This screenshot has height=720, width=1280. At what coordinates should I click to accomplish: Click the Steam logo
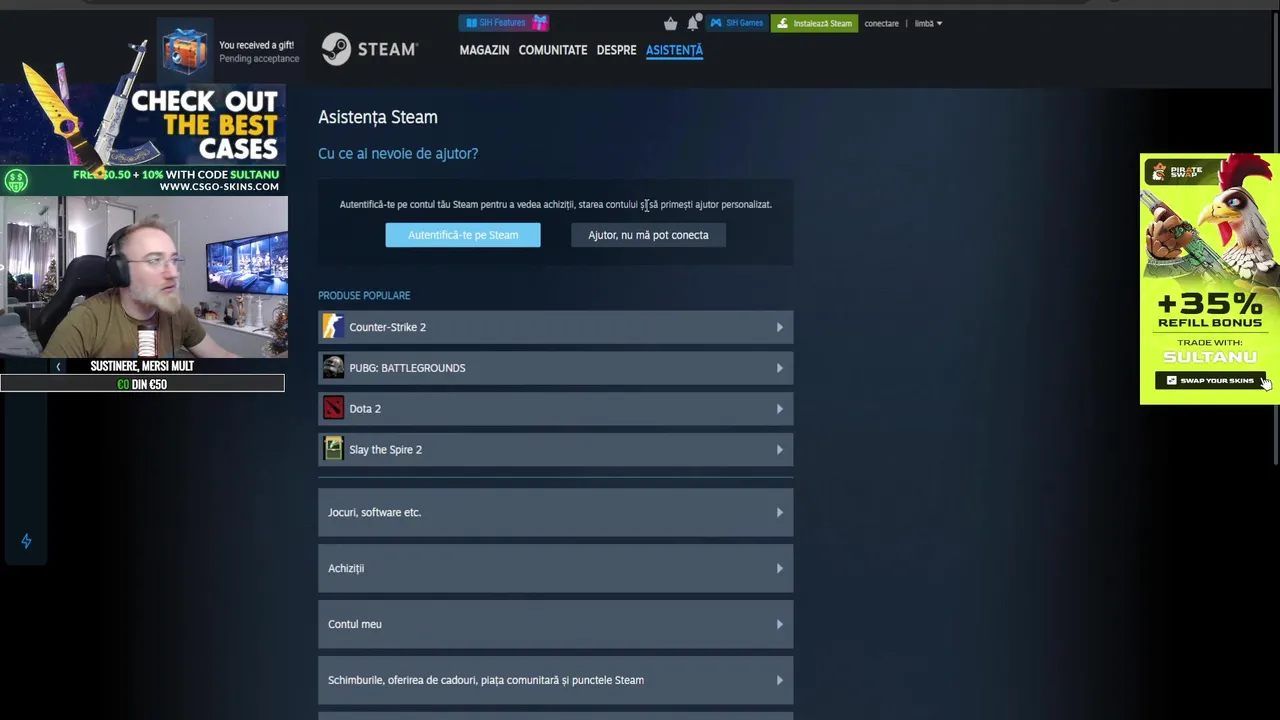(369, 49)
